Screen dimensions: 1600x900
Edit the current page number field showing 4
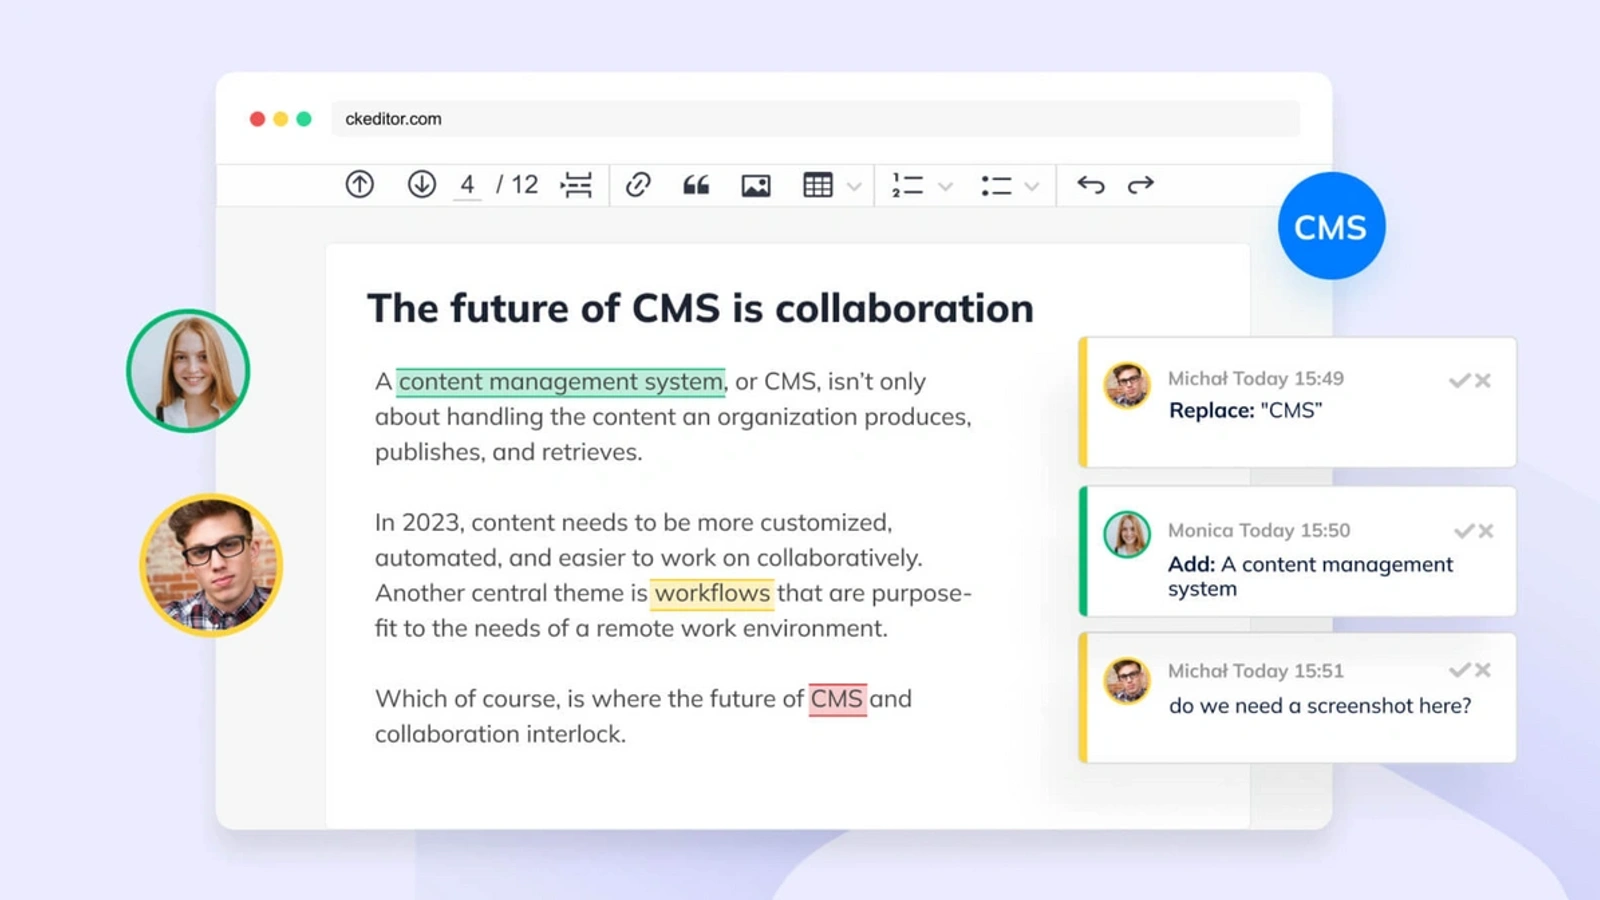[467, 185]
